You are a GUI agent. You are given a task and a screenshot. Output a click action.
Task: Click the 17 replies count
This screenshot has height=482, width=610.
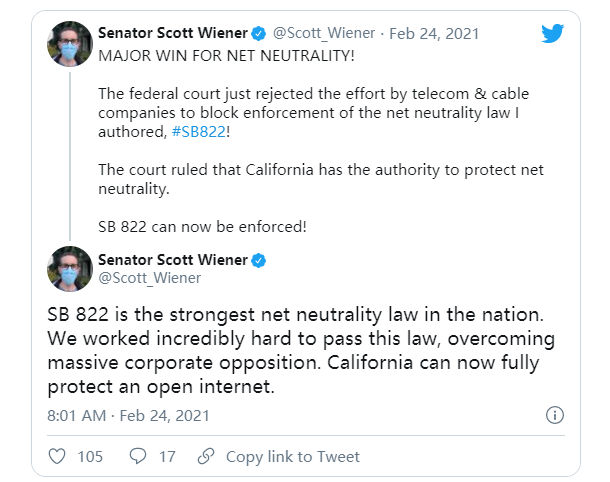point(167,457)
